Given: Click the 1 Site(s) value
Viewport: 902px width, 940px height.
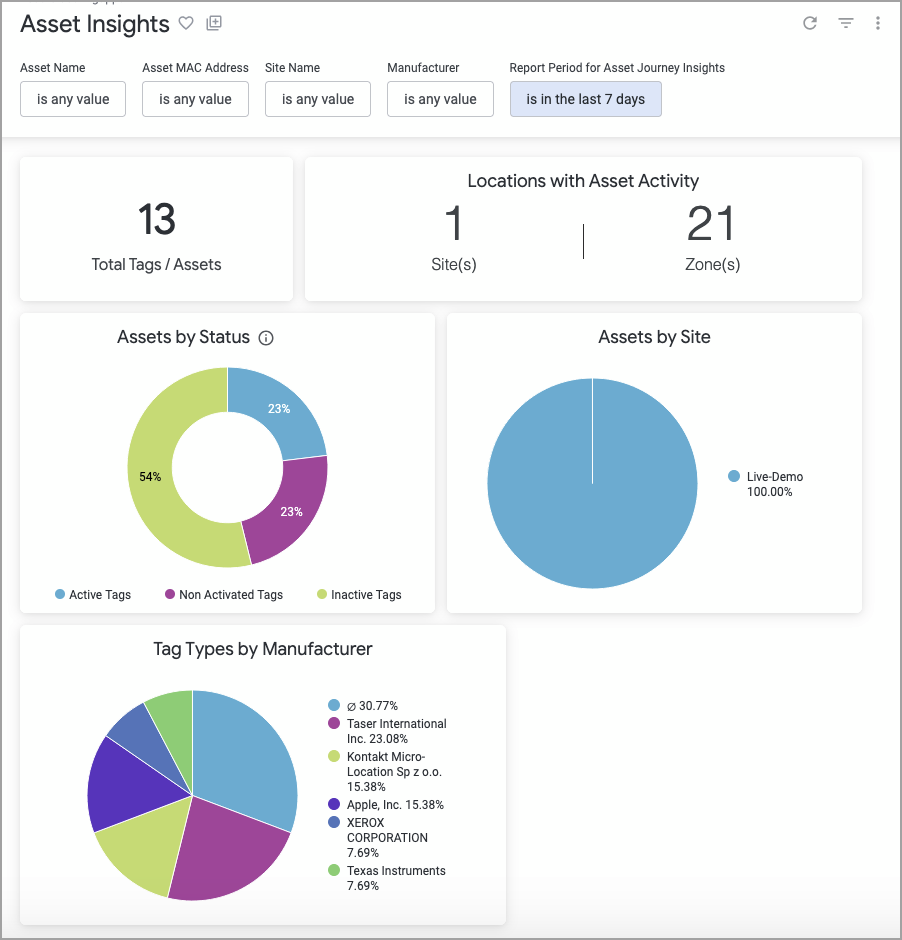Looking at the screenshot, I should pos(454,223).
